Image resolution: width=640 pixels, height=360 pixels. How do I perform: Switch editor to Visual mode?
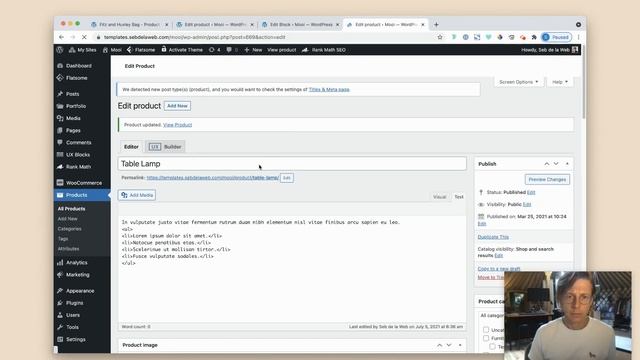coord(439,197)
